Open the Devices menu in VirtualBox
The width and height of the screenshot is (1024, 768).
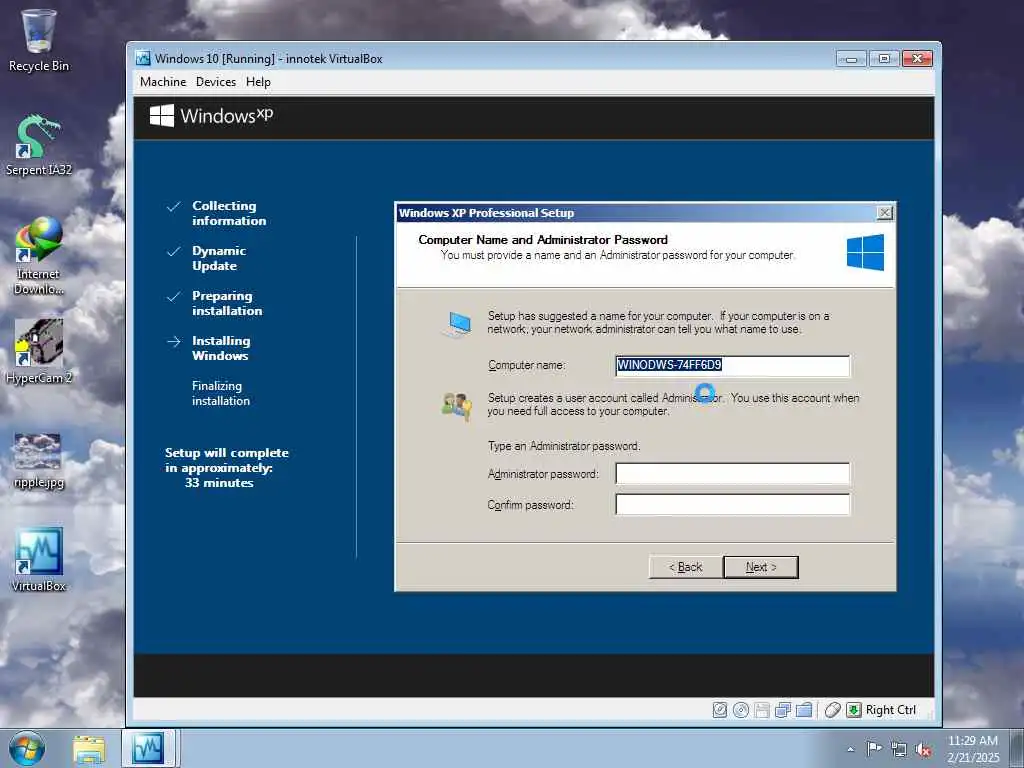click(x=216, y=82)
